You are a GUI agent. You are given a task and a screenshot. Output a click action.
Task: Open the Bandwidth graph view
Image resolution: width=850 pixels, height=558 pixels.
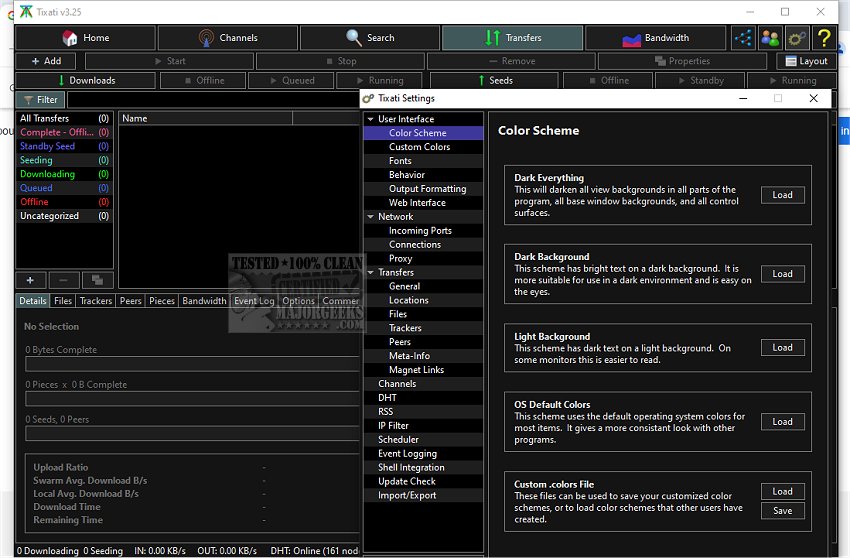pyautogui.click(x=655, y=38)
